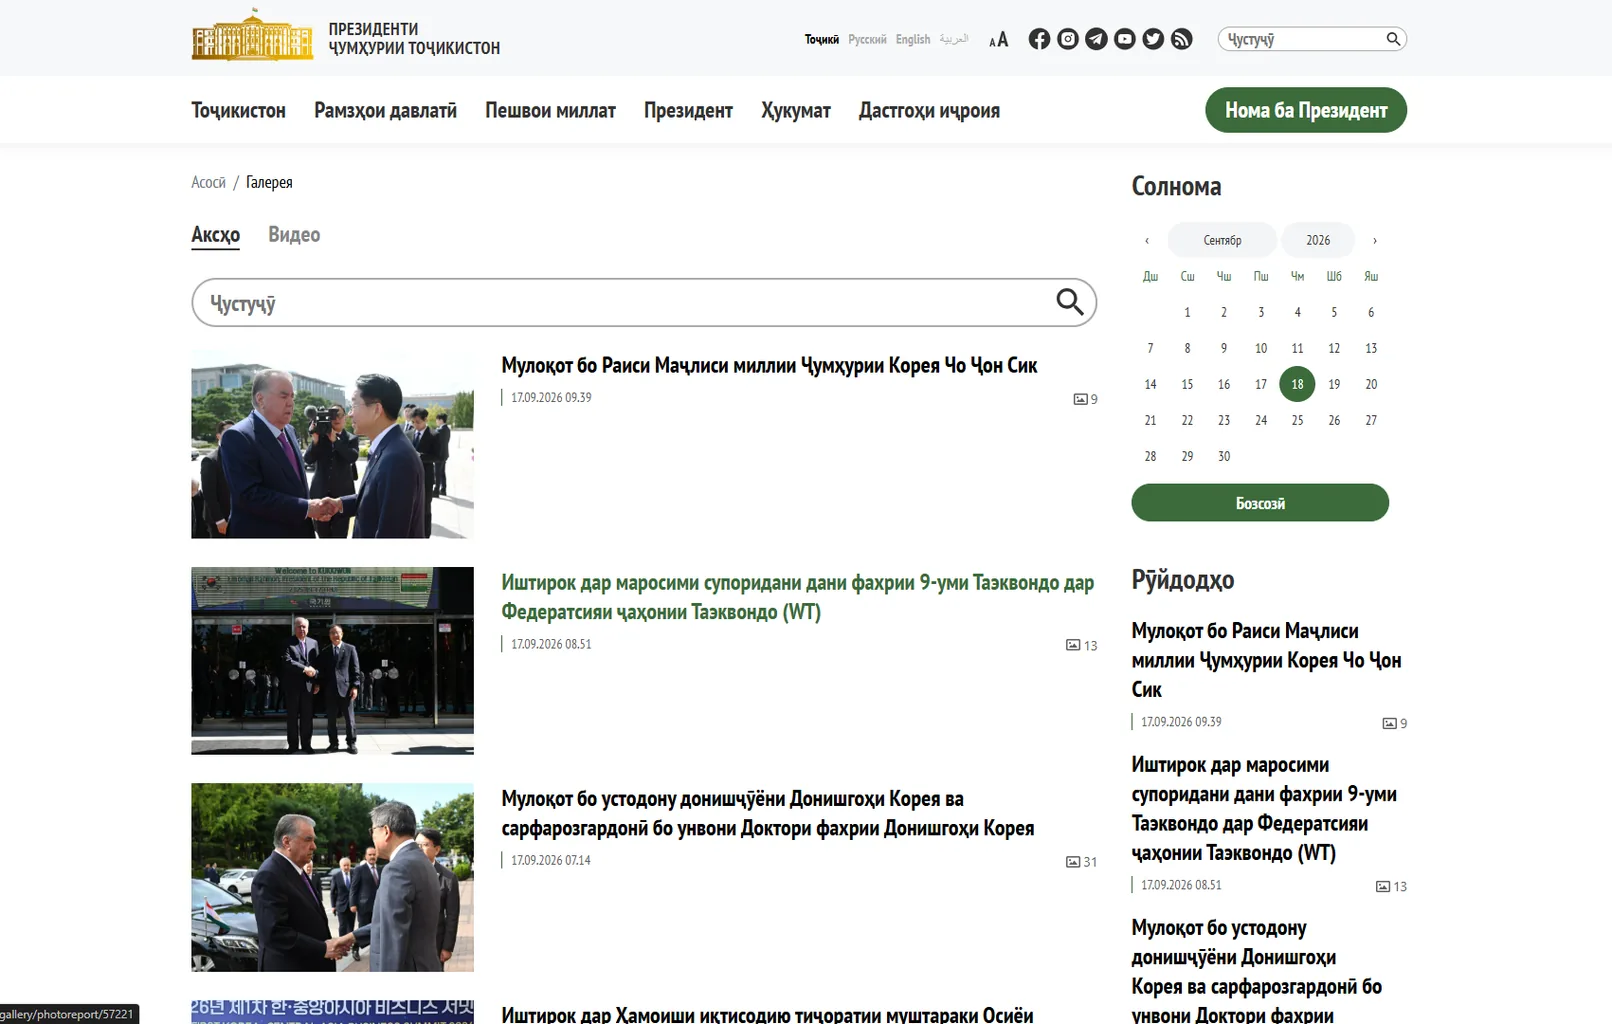This screenshot has width=1612, height=1024.
Task: Open the Сентябр month selector
Action: 1222,240
